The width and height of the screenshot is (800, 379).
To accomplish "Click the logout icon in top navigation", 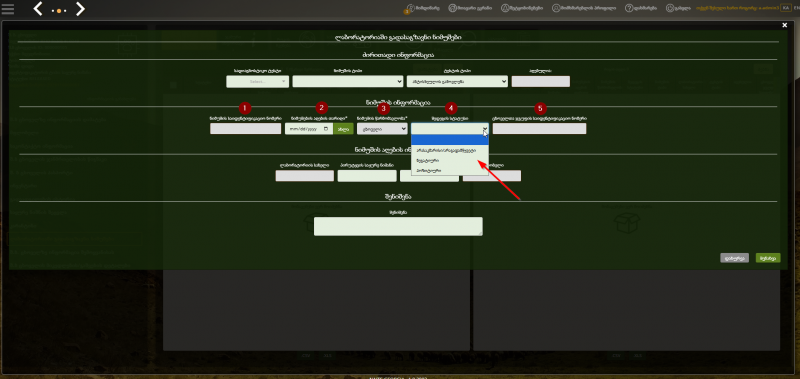I will pyautogui.click(x=670, y=8).
